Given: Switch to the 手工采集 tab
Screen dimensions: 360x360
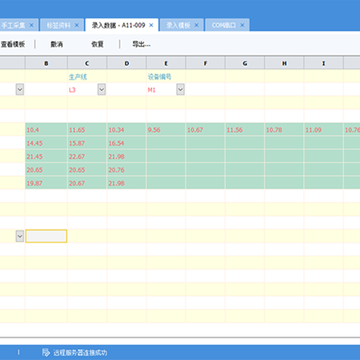Looking at the screenshot, I should (14, 25).
